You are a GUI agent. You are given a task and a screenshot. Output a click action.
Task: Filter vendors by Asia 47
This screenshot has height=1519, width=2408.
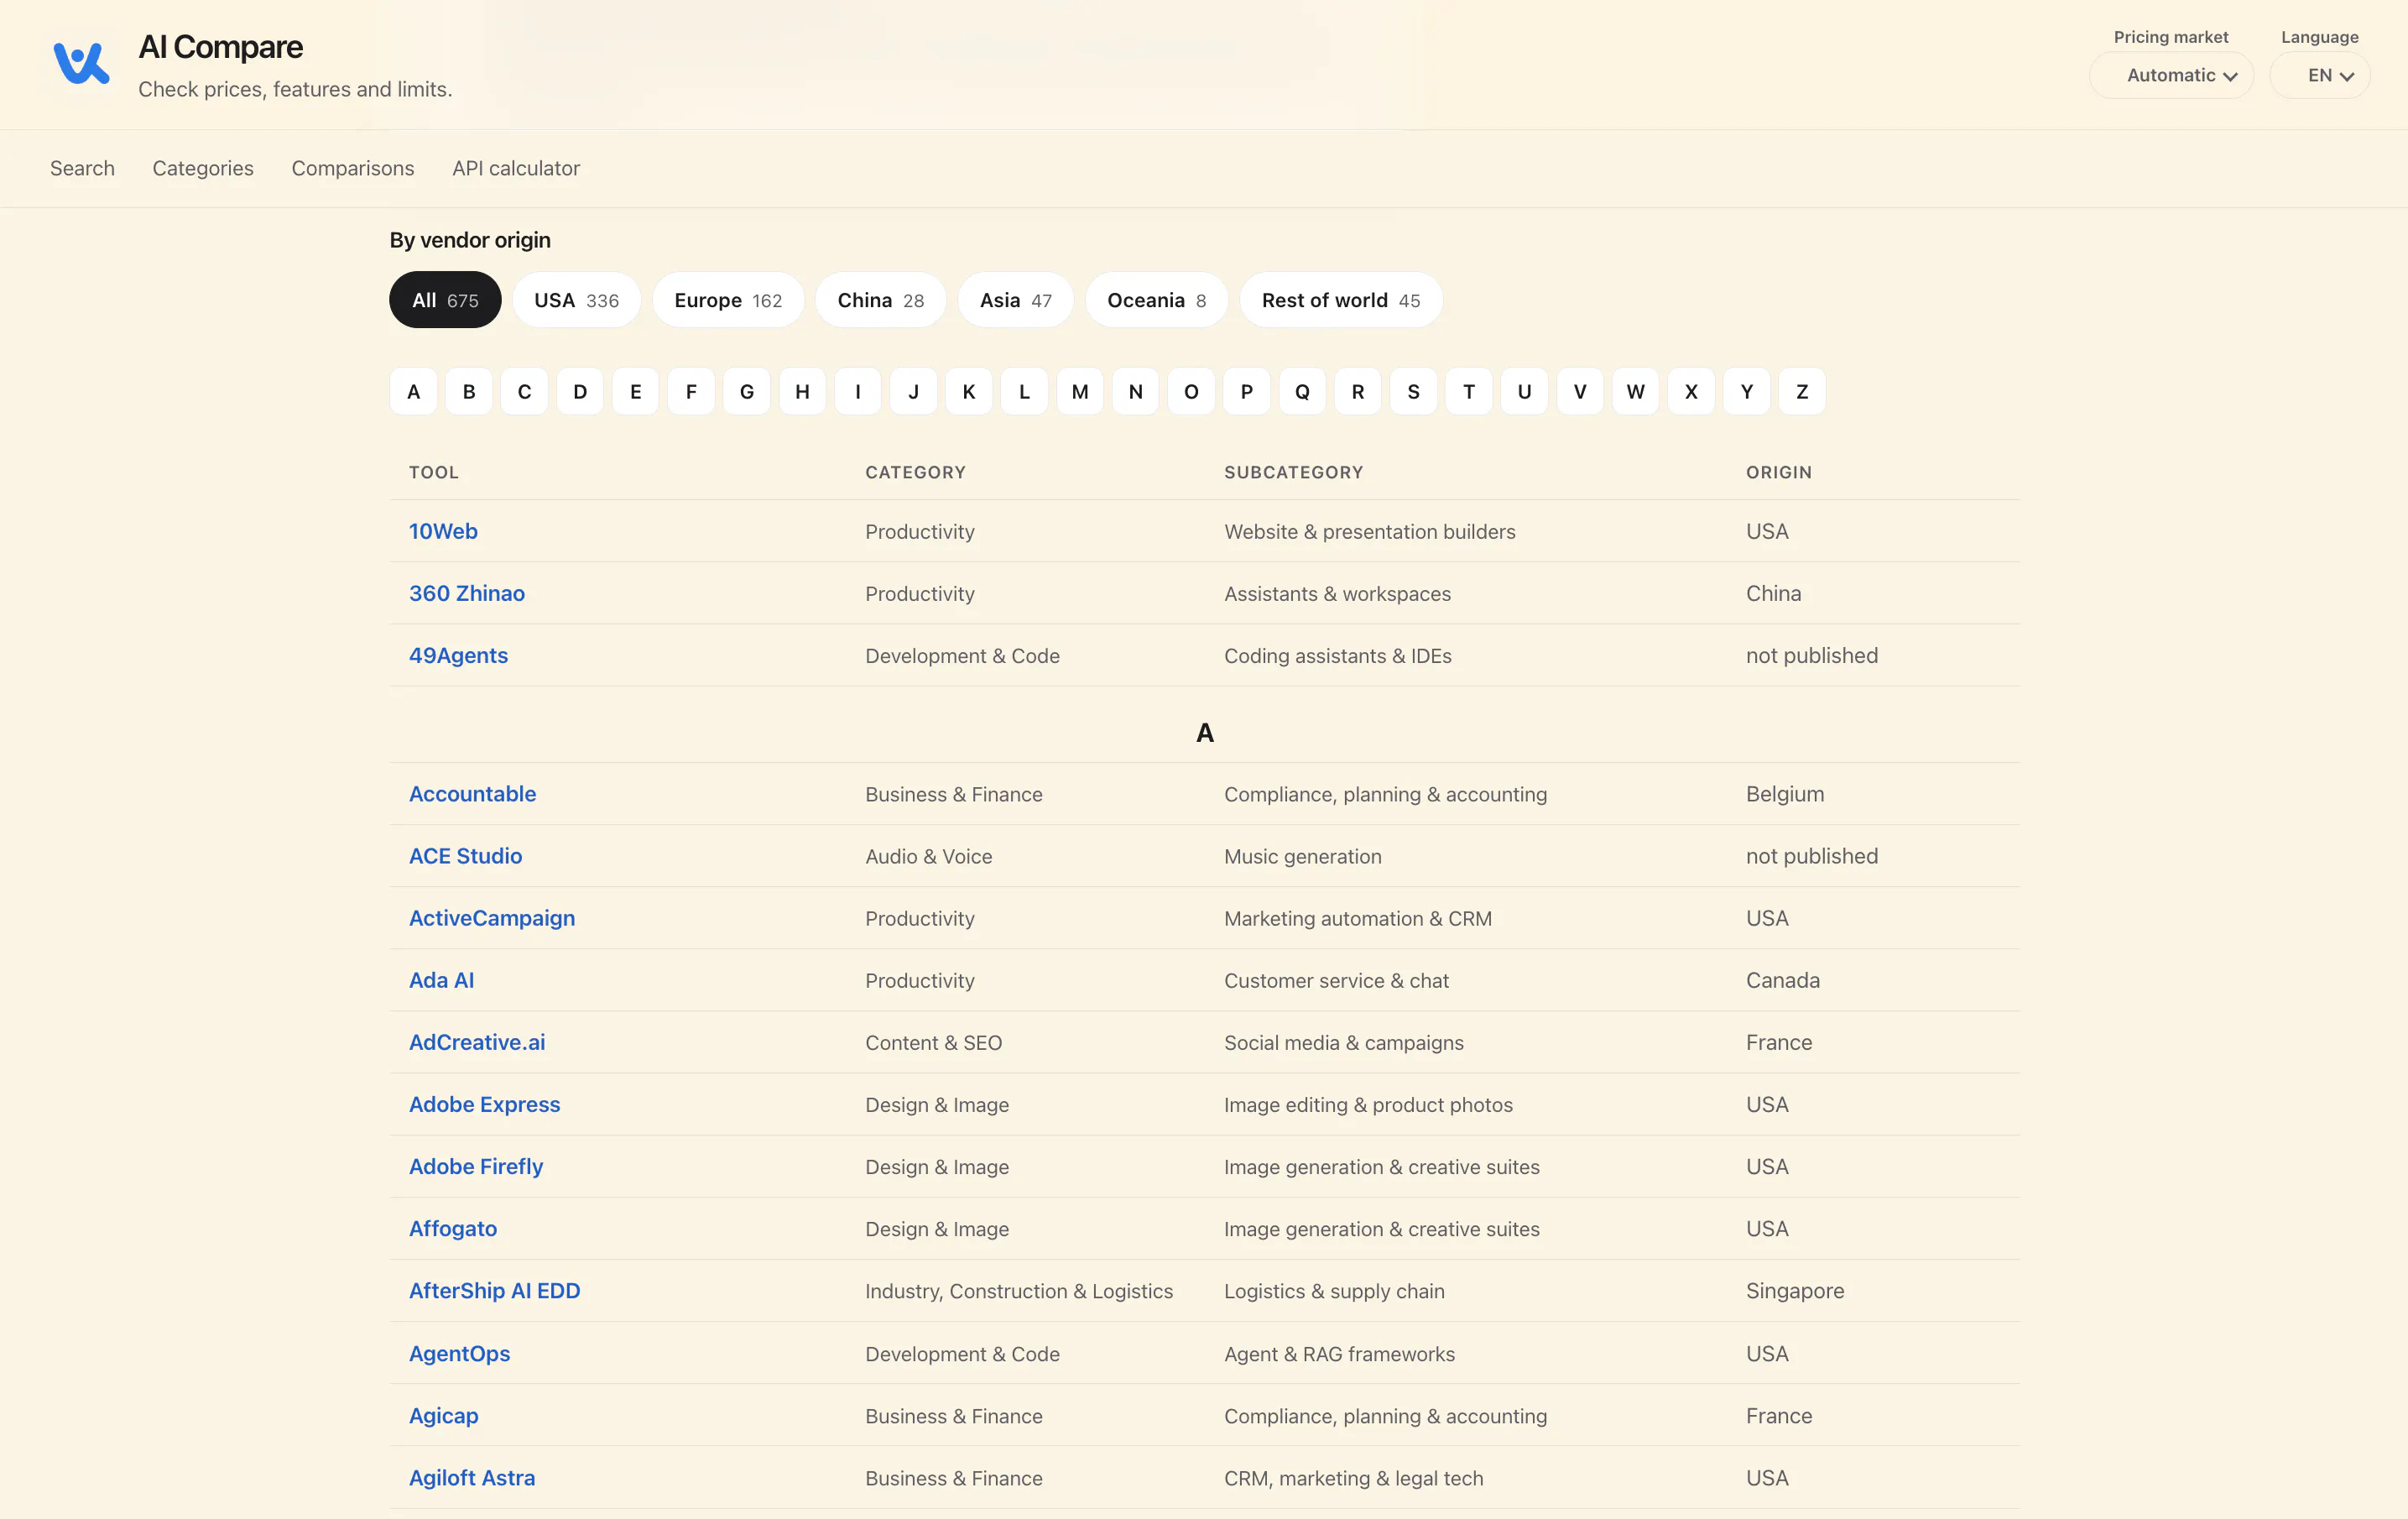(x=1015, y=300)
